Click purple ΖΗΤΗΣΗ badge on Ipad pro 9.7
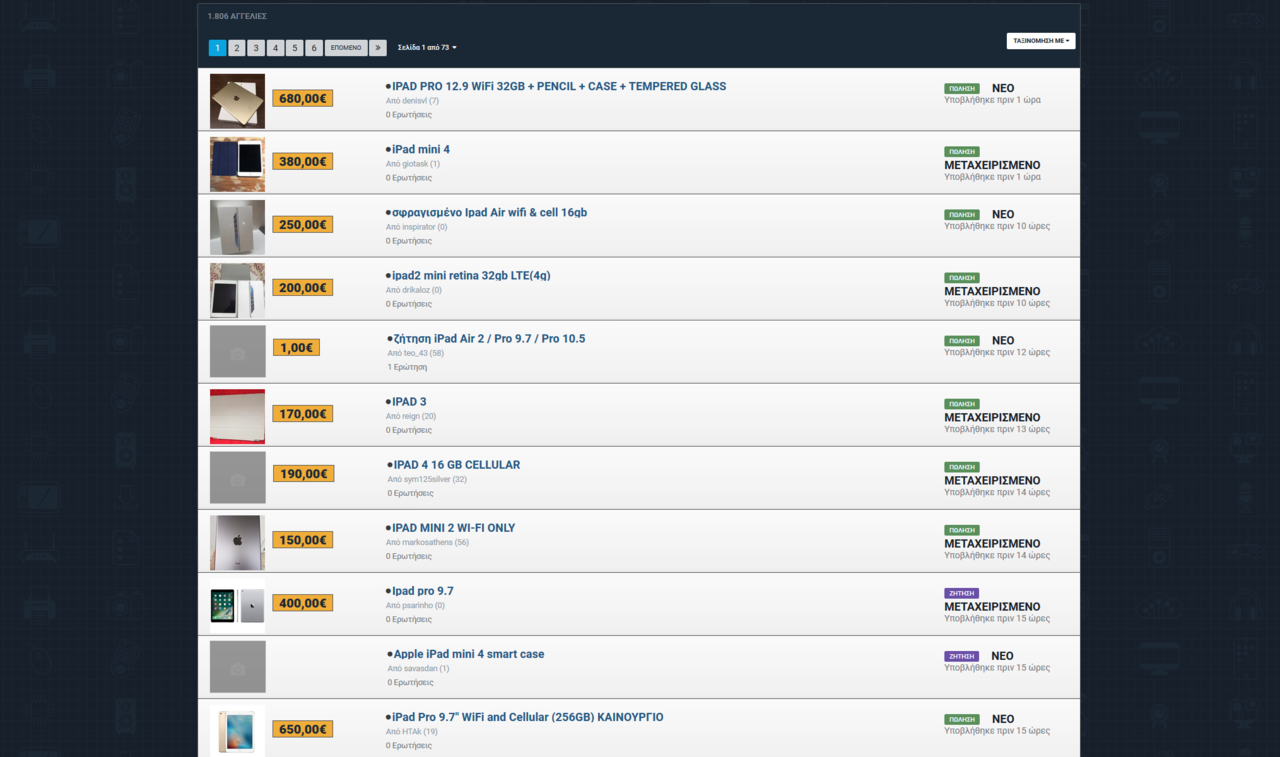This screenshot has height=757, width=1280. click(962, 593)
